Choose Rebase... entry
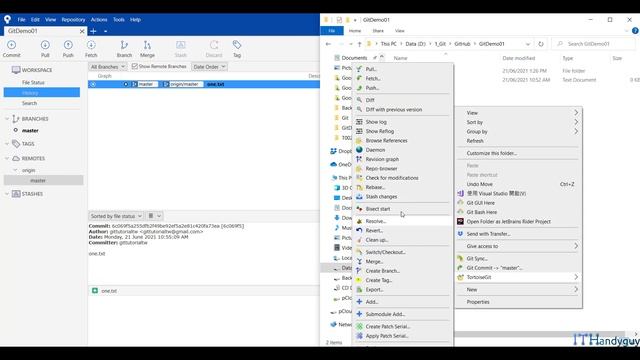640x360 pixels. point(403,187)
